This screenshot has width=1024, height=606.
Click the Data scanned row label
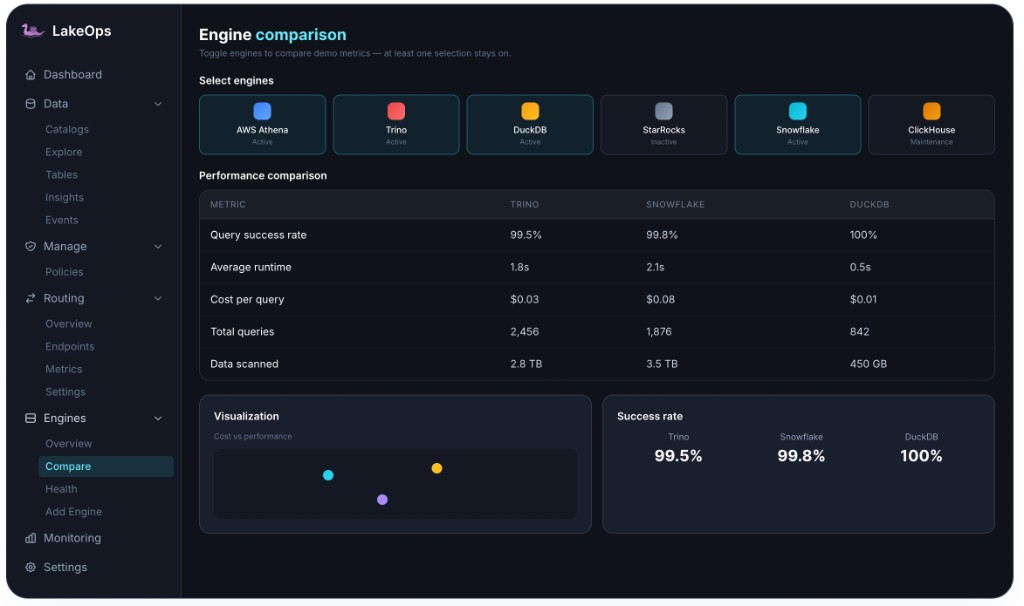[244, 364]
